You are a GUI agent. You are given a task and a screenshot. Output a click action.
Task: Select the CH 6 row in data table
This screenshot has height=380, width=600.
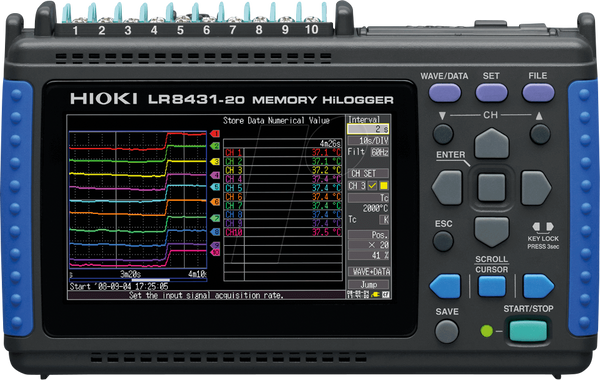pos(282,197)
